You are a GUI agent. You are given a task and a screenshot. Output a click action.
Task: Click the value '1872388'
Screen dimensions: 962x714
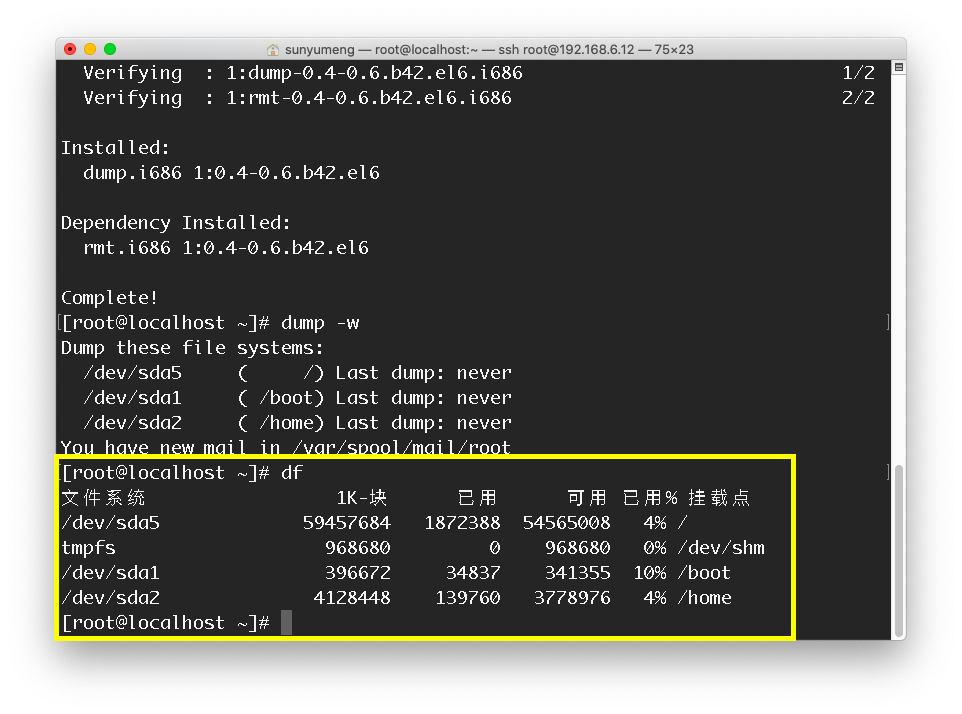(x=463, y=523)
